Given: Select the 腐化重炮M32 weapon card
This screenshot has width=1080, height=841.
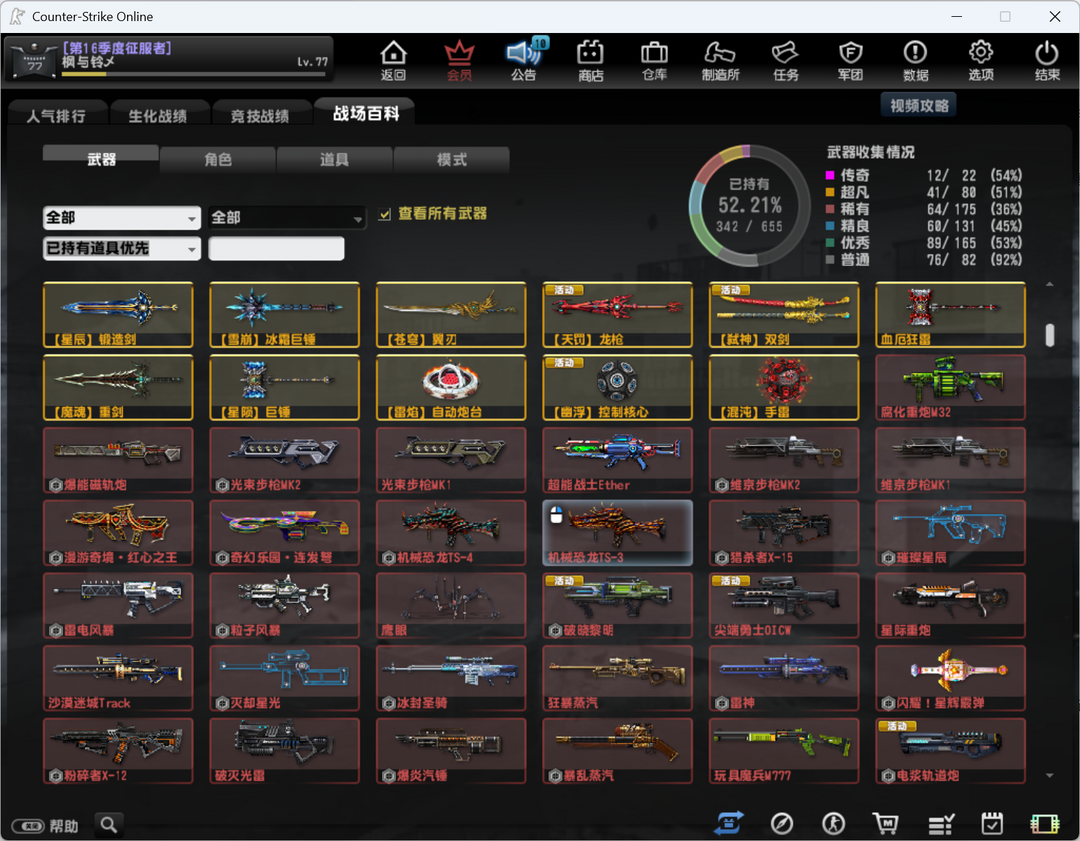Looking at the screenshot, I should click(x=951, y=388).
